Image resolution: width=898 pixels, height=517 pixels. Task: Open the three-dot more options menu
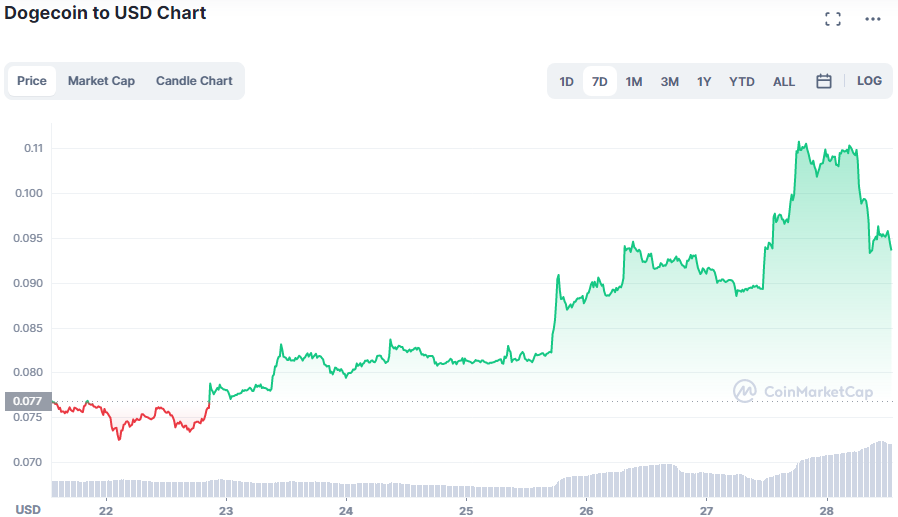point(873,19)
